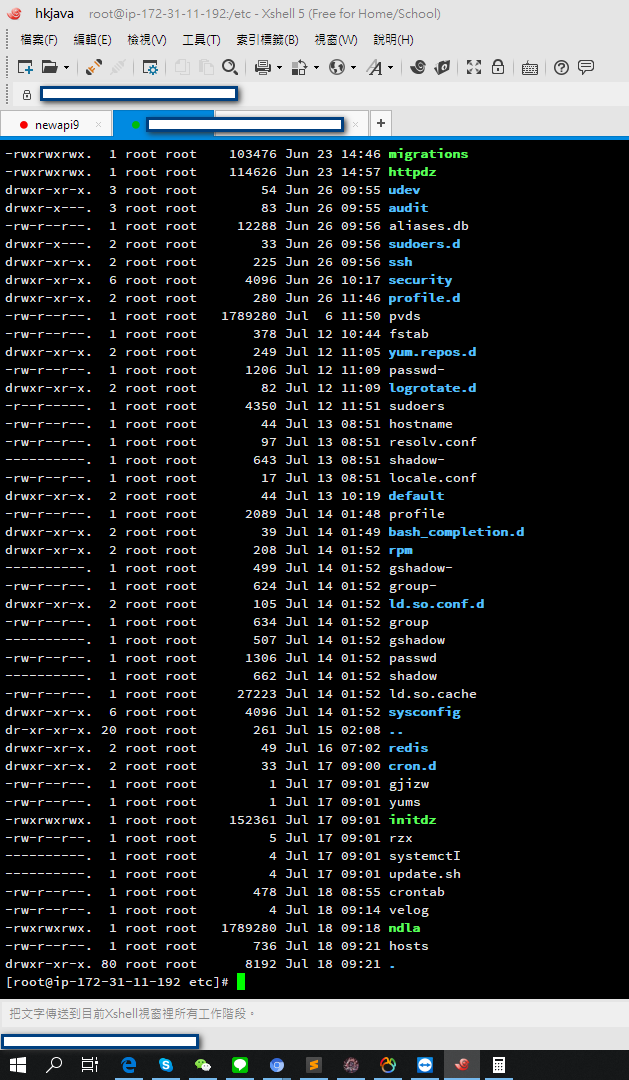629x1080 pixels.
Task: Click the sysconfig directory name
Action: 424,712
